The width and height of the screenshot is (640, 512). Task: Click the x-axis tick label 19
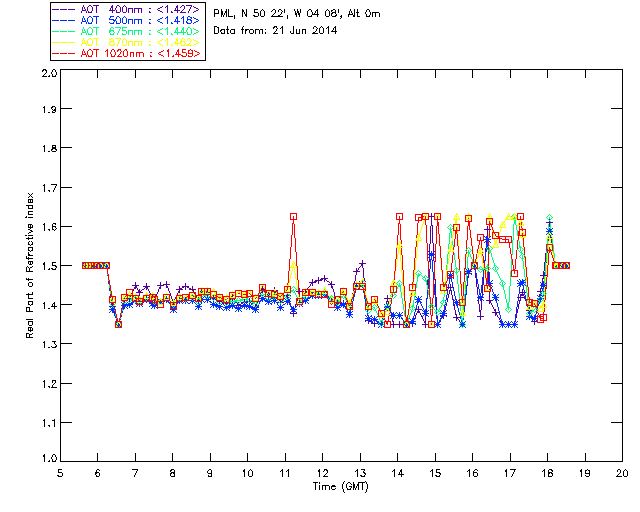(585, 473)
